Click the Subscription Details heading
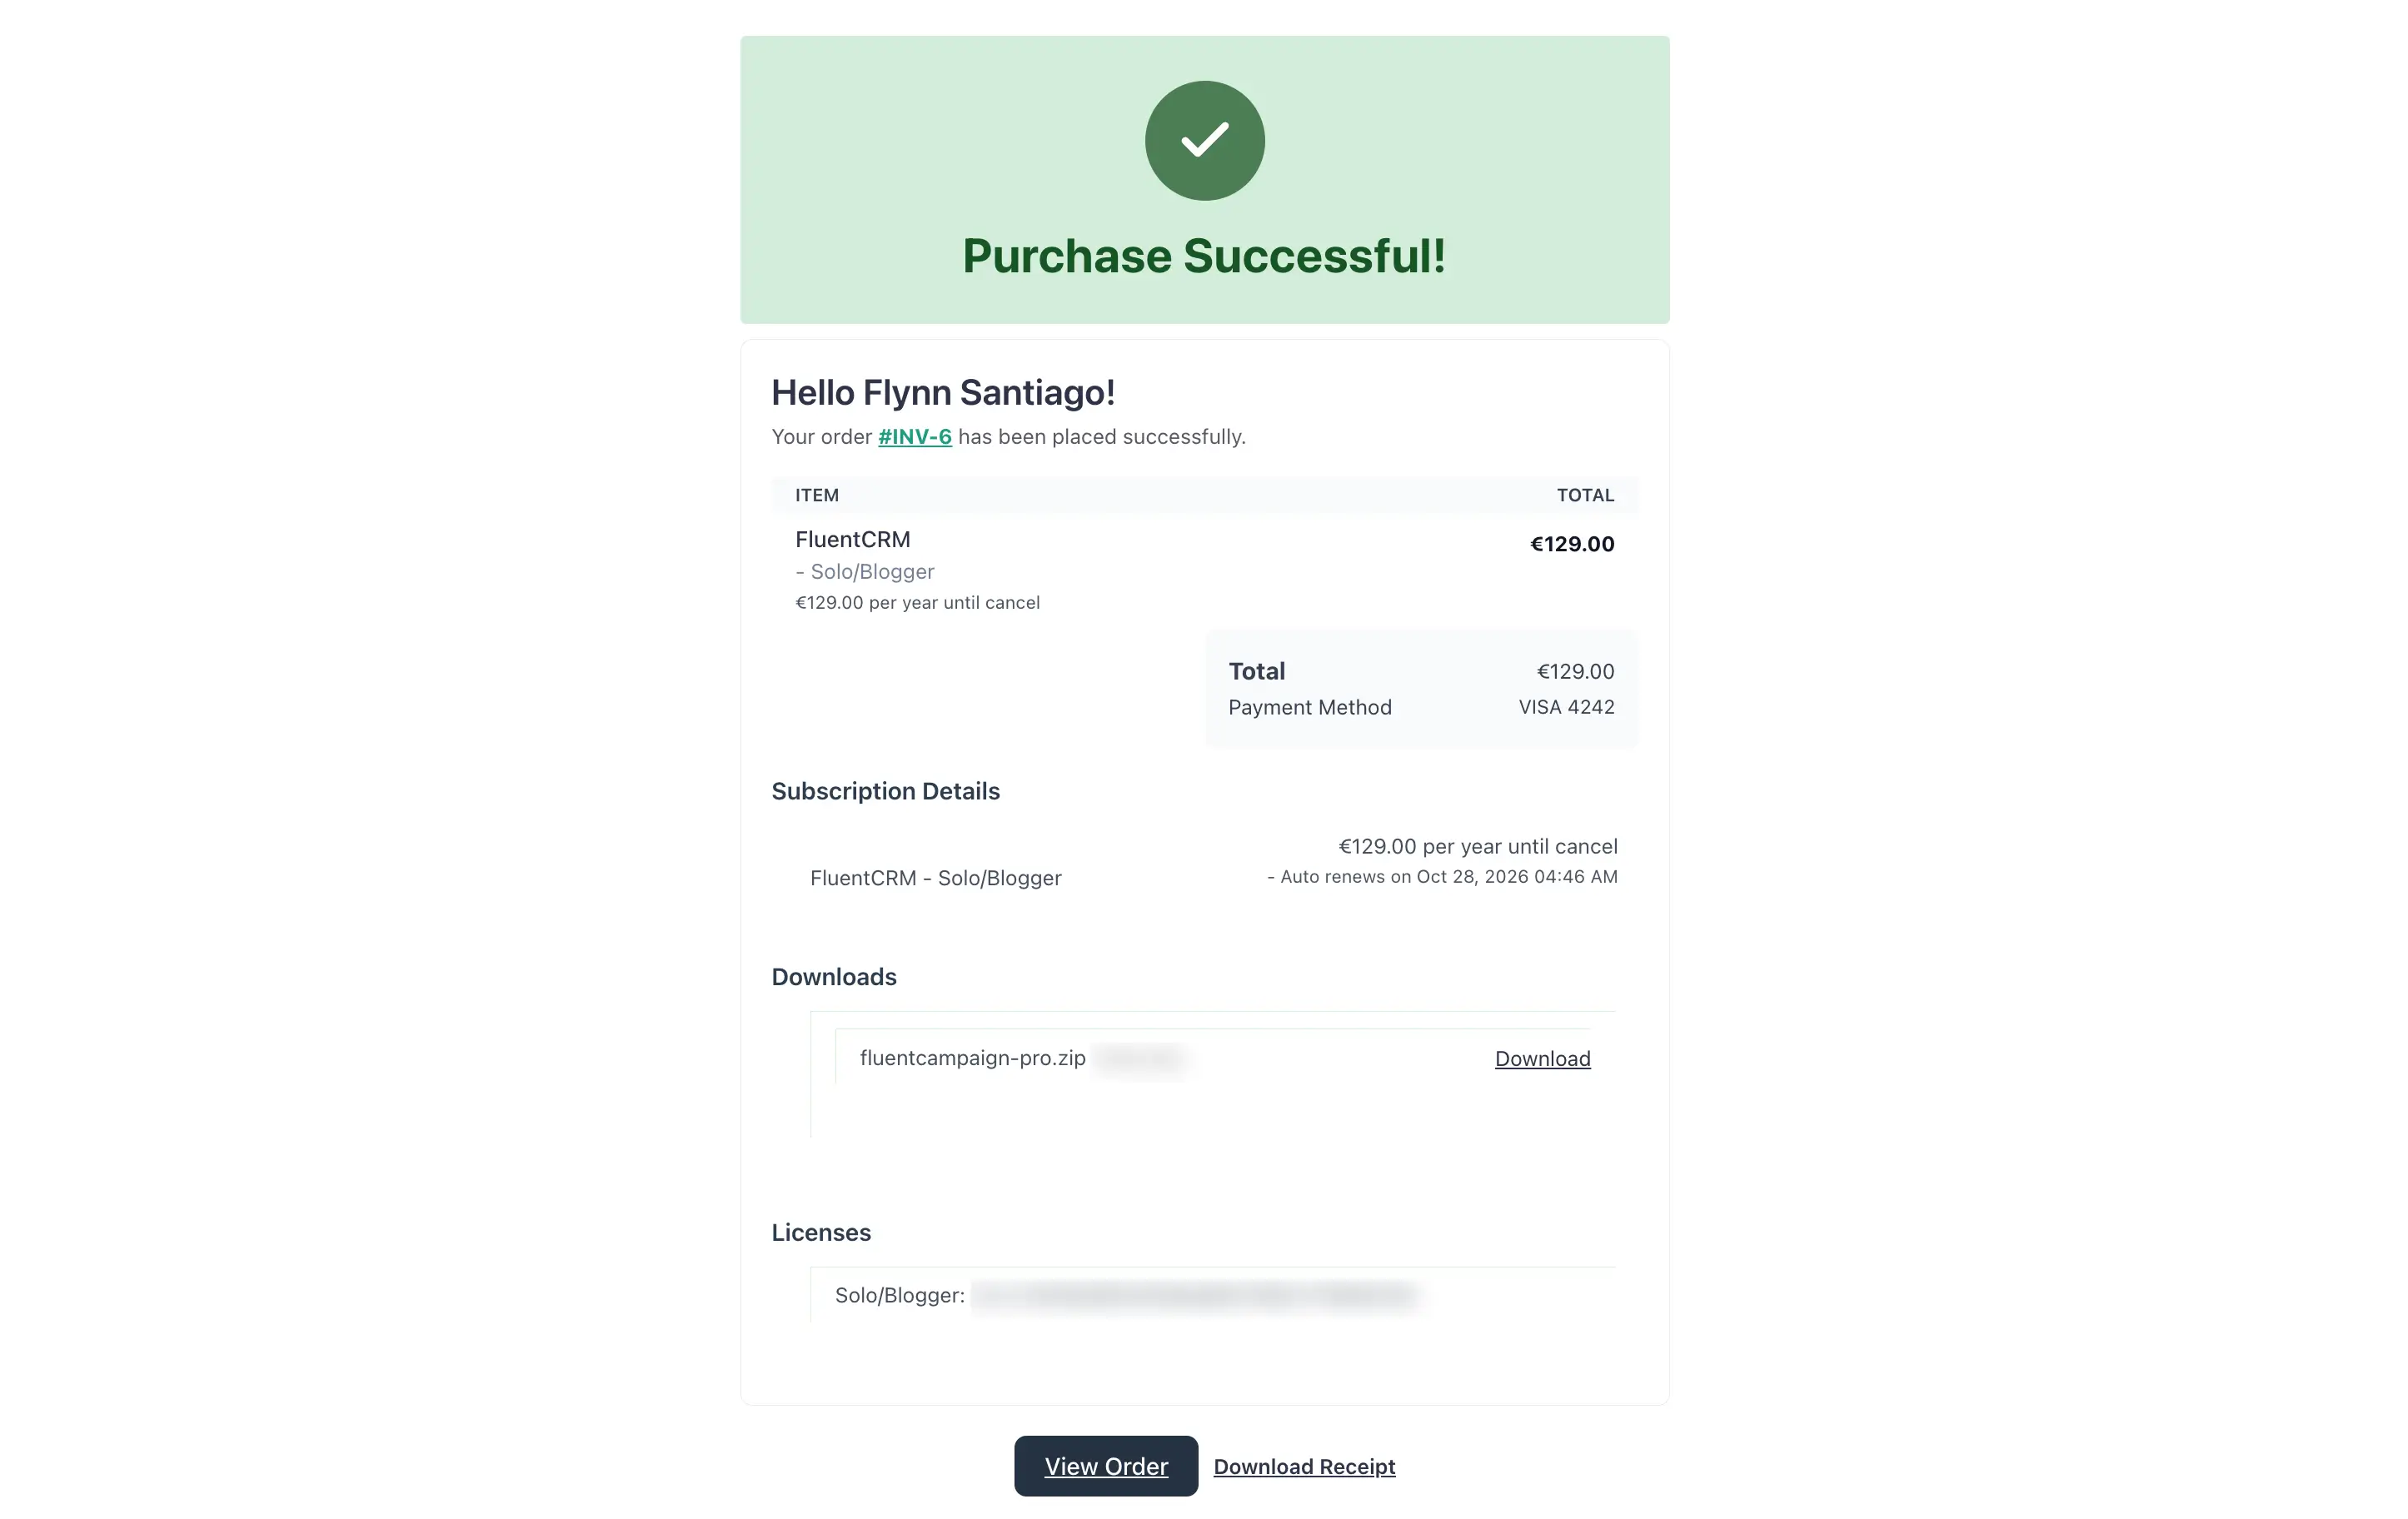Image resolution: width=2408 pixels, height=1519 pixels. (x=885, y=791)
